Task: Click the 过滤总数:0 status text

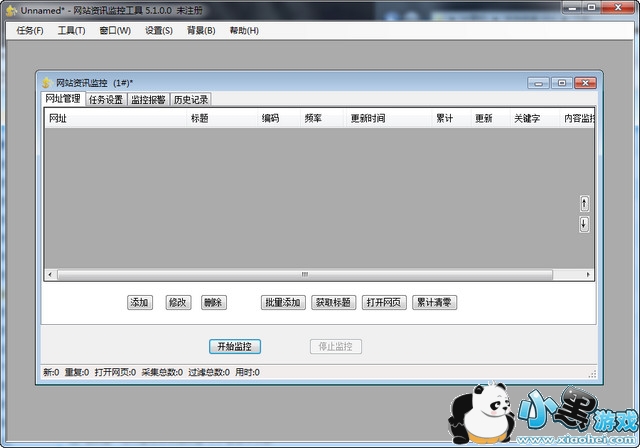Action: (209, 372)
